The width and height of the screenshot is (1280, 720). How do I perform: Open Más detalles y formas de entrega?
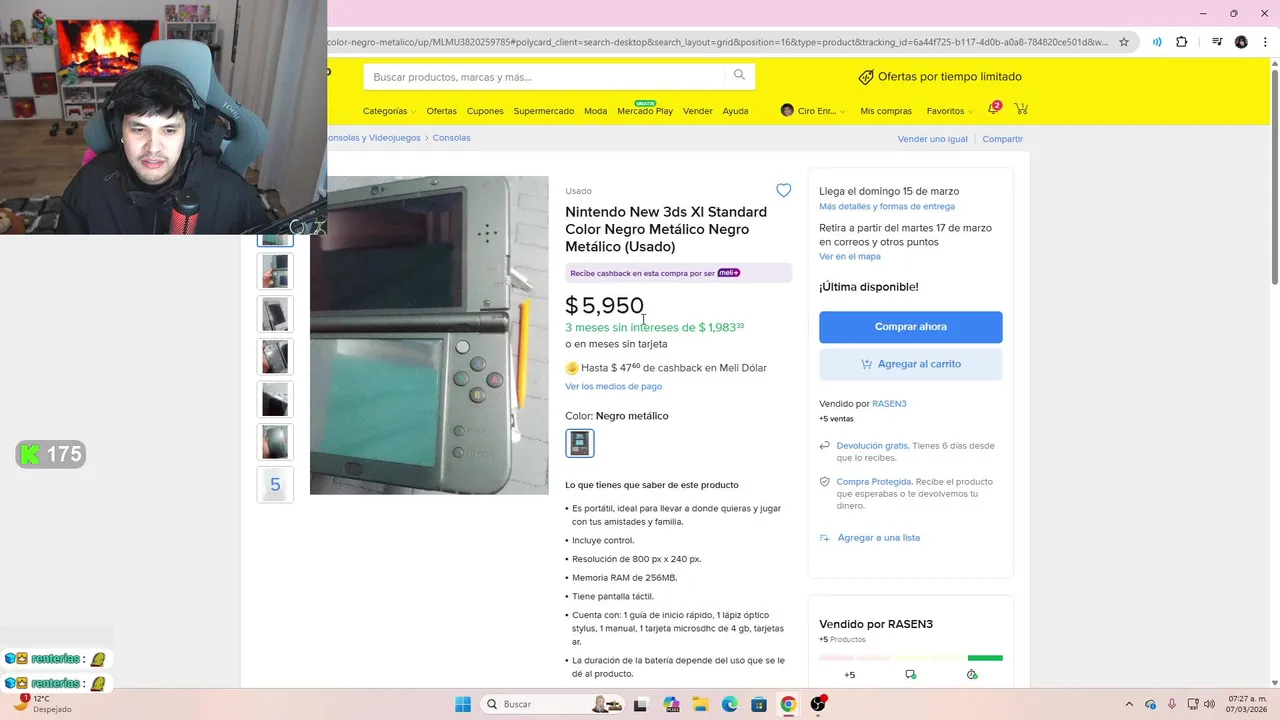[886, 206]
